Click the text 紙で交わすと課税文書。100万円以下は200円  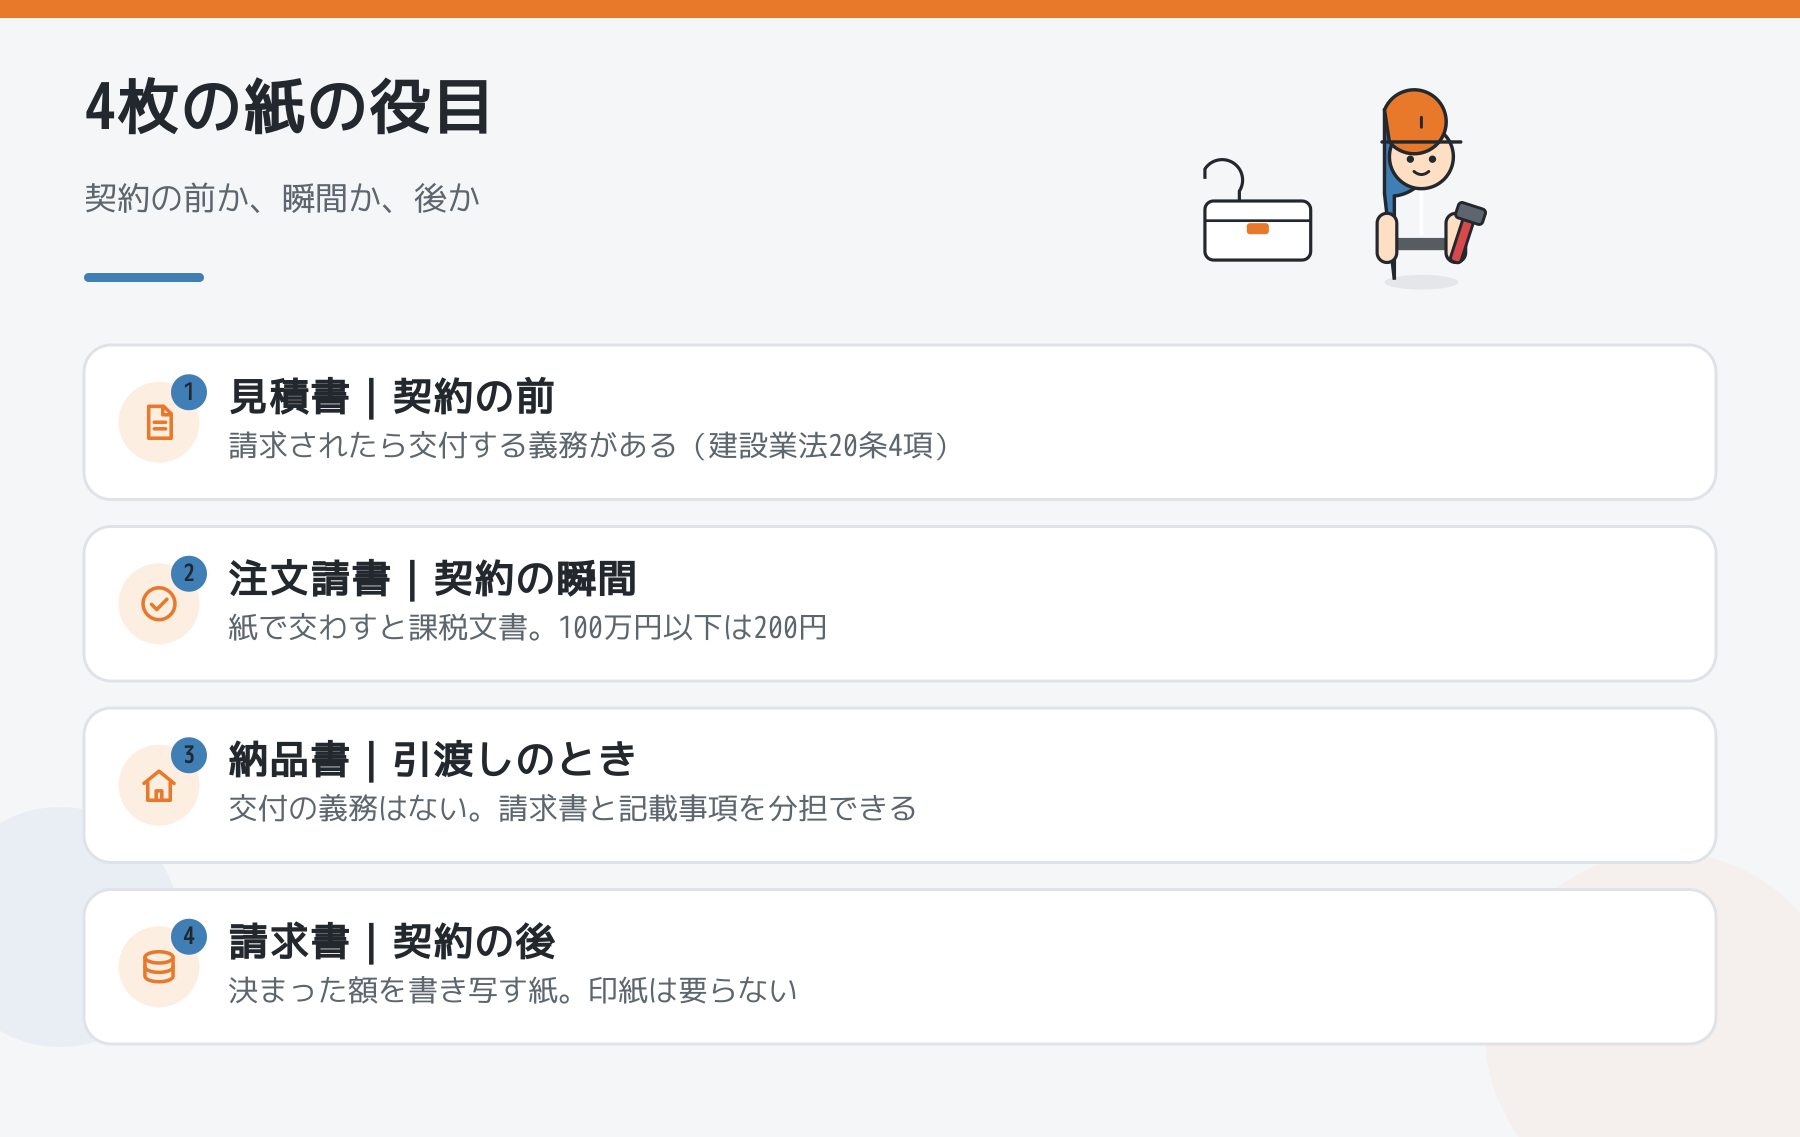[527, 627]
